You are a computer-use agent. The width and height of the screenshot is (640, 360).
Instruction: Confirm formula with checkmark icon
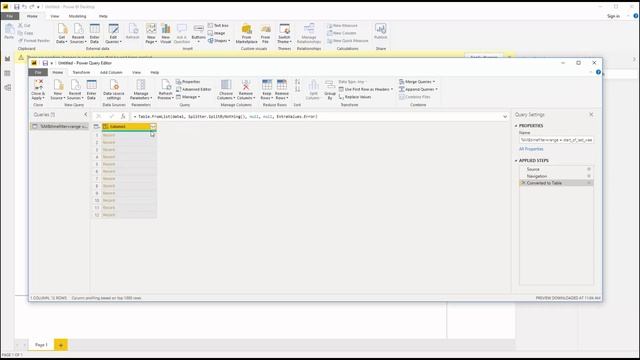[x=111, y=116]
